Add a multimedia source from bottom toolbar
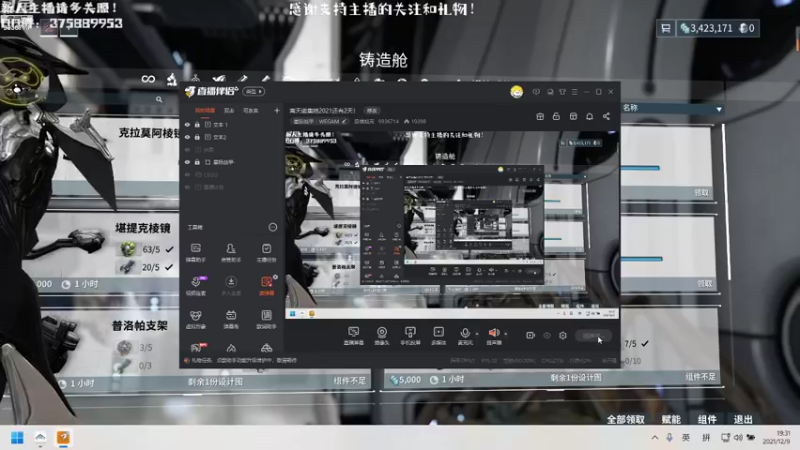800x450 pixels. (x=438, y=335)
